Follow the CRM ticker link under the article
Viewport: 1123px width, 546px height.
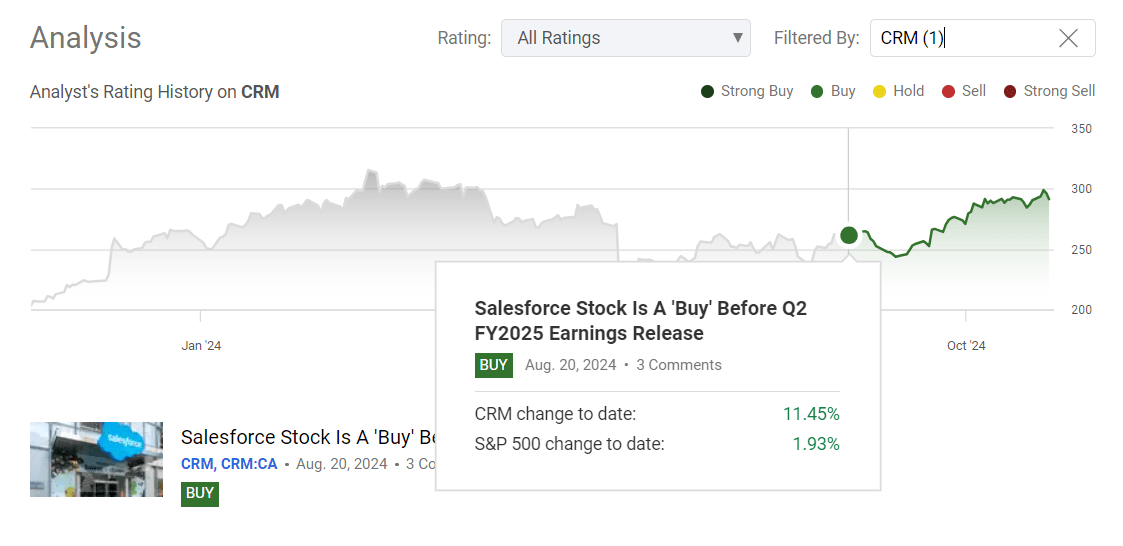[196, 464]
